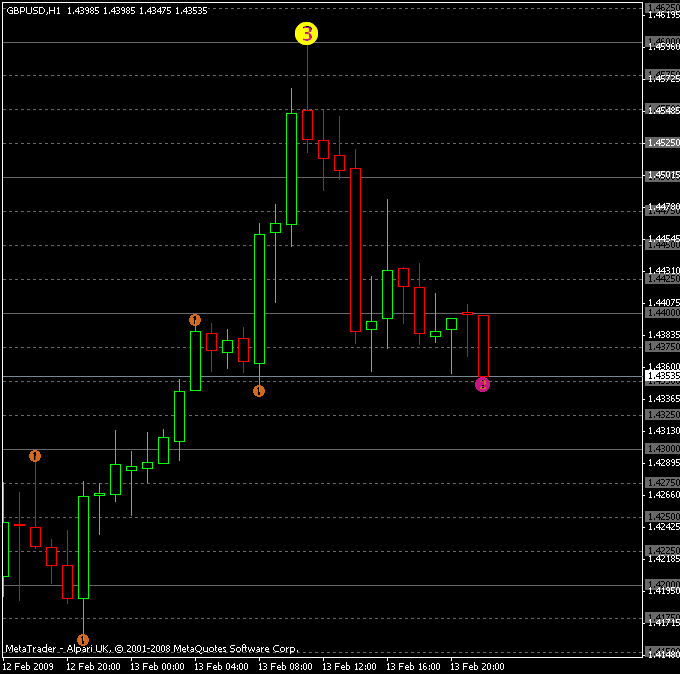The width and height of the screenshot is (680, 674).
Task: Click the 13 Feb 00:00 time label
Action: 157,666
